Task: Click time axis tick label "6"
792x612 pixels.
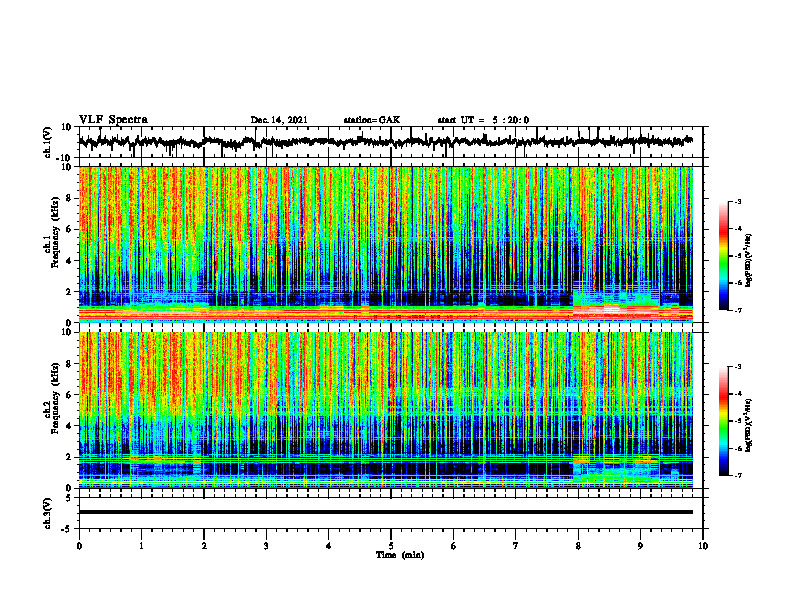Action: click(454, 546)
